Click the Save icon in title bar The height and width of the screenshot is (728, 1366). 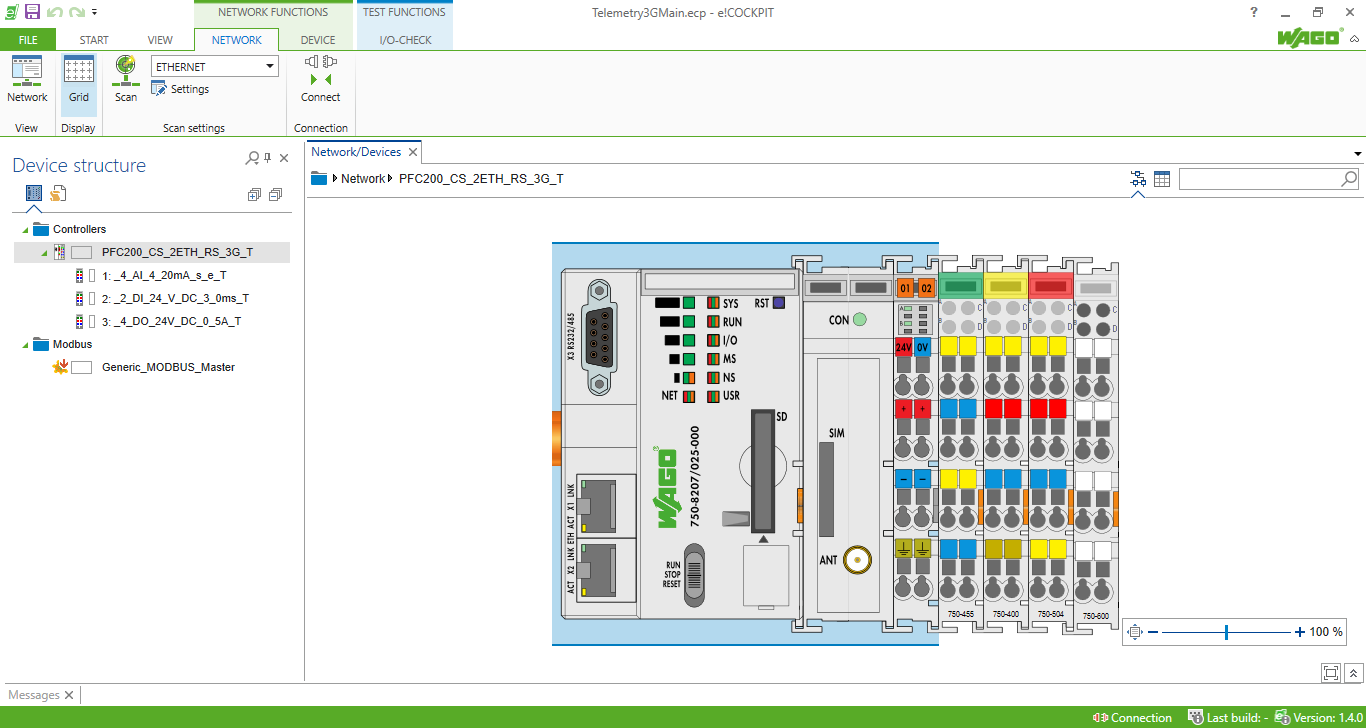32,12
